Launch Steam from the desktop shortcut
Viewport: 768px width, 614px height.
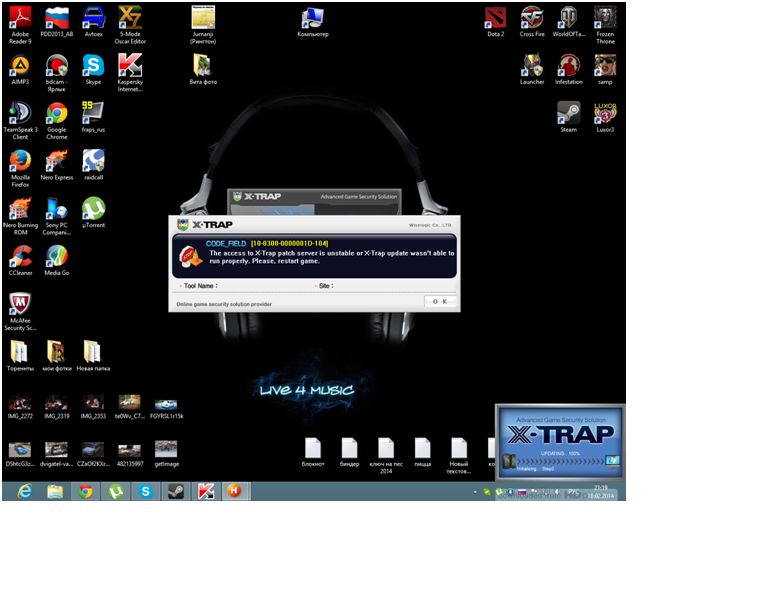coord(568,113)
